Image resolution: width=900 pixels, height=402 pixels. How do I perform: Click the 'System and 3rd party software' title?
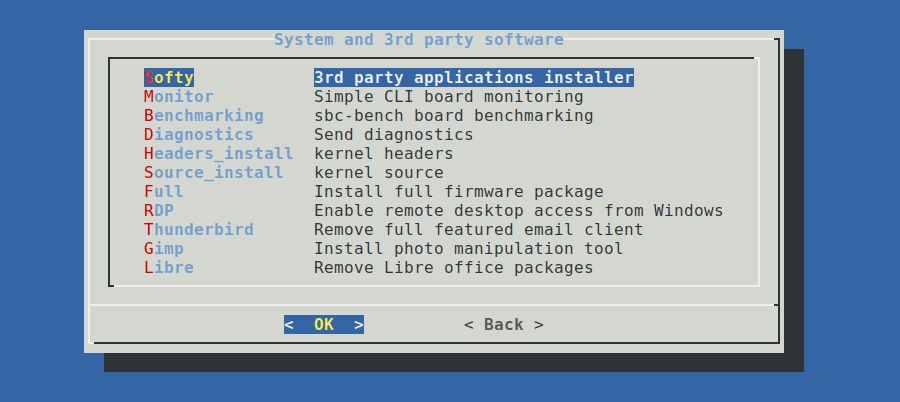click(x=419, y=40)
